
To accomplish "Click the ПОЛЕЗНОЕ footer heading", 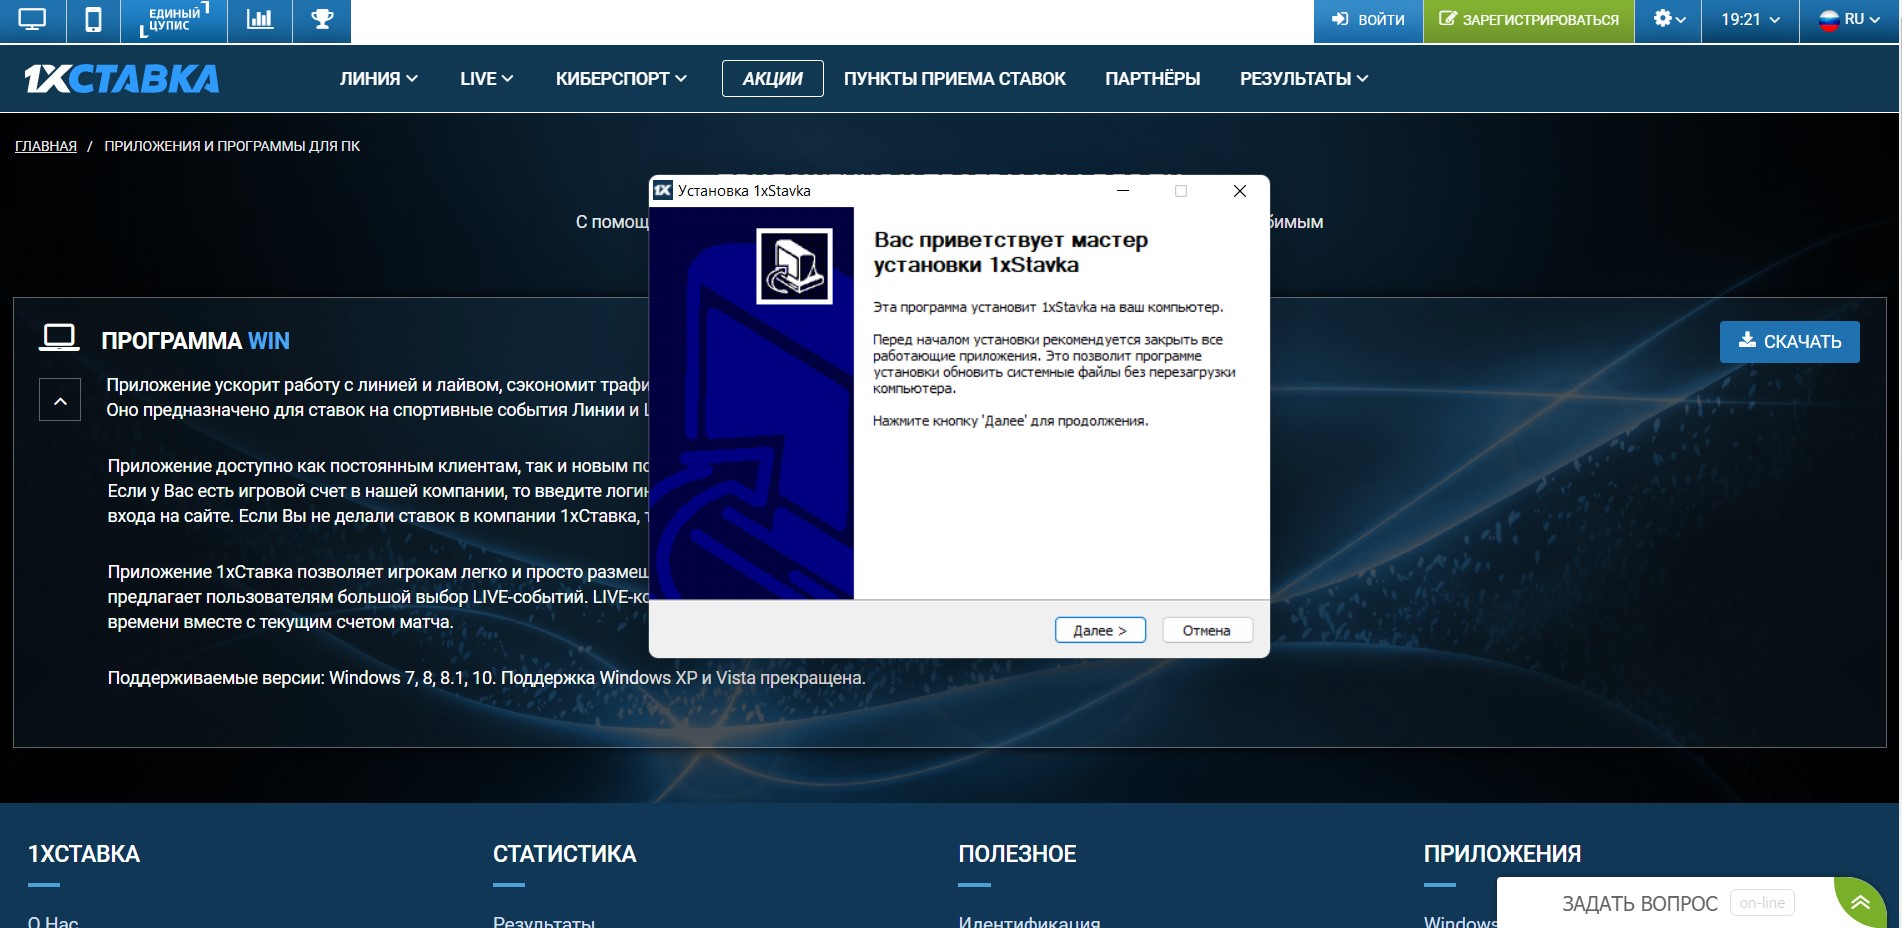I will [x=1017, y=854].
